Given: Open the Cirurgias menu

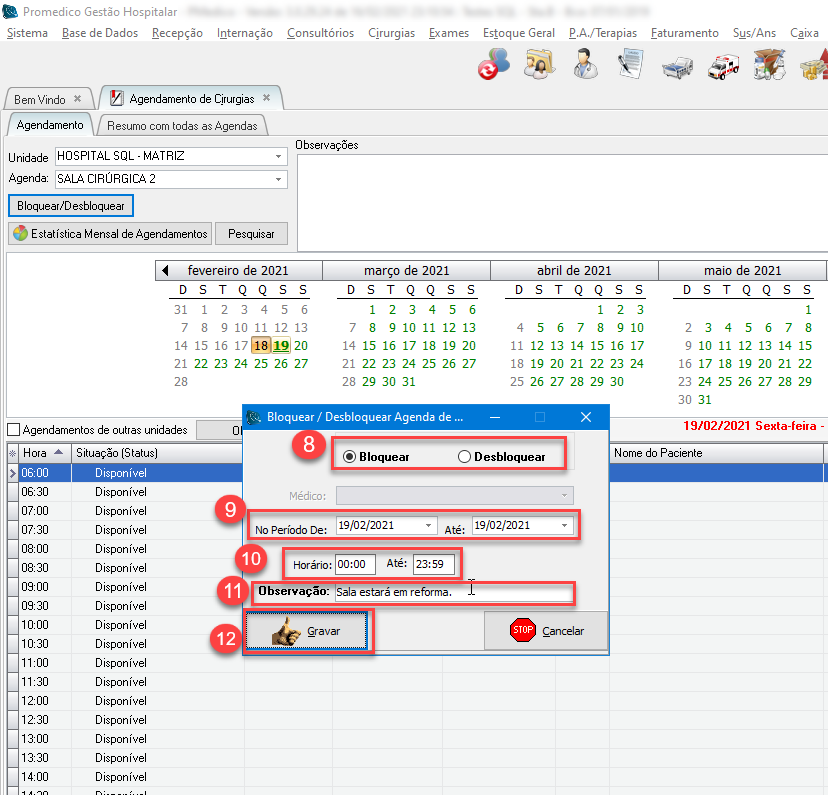Looking at the screenshot, I should [x=391, y=33].
